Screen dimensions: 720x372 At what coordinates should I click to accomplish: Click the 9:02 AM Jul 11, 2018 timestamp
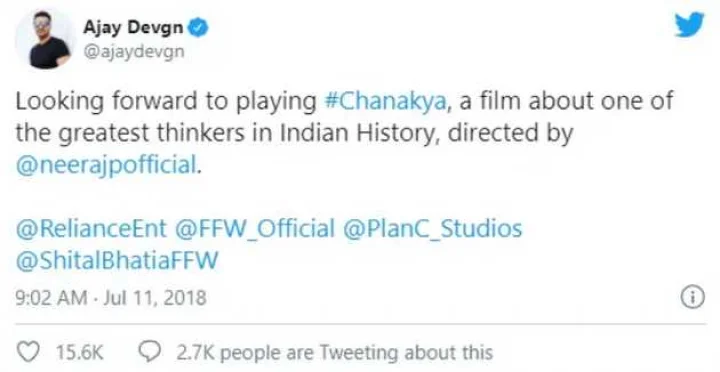tap(111, 298)
